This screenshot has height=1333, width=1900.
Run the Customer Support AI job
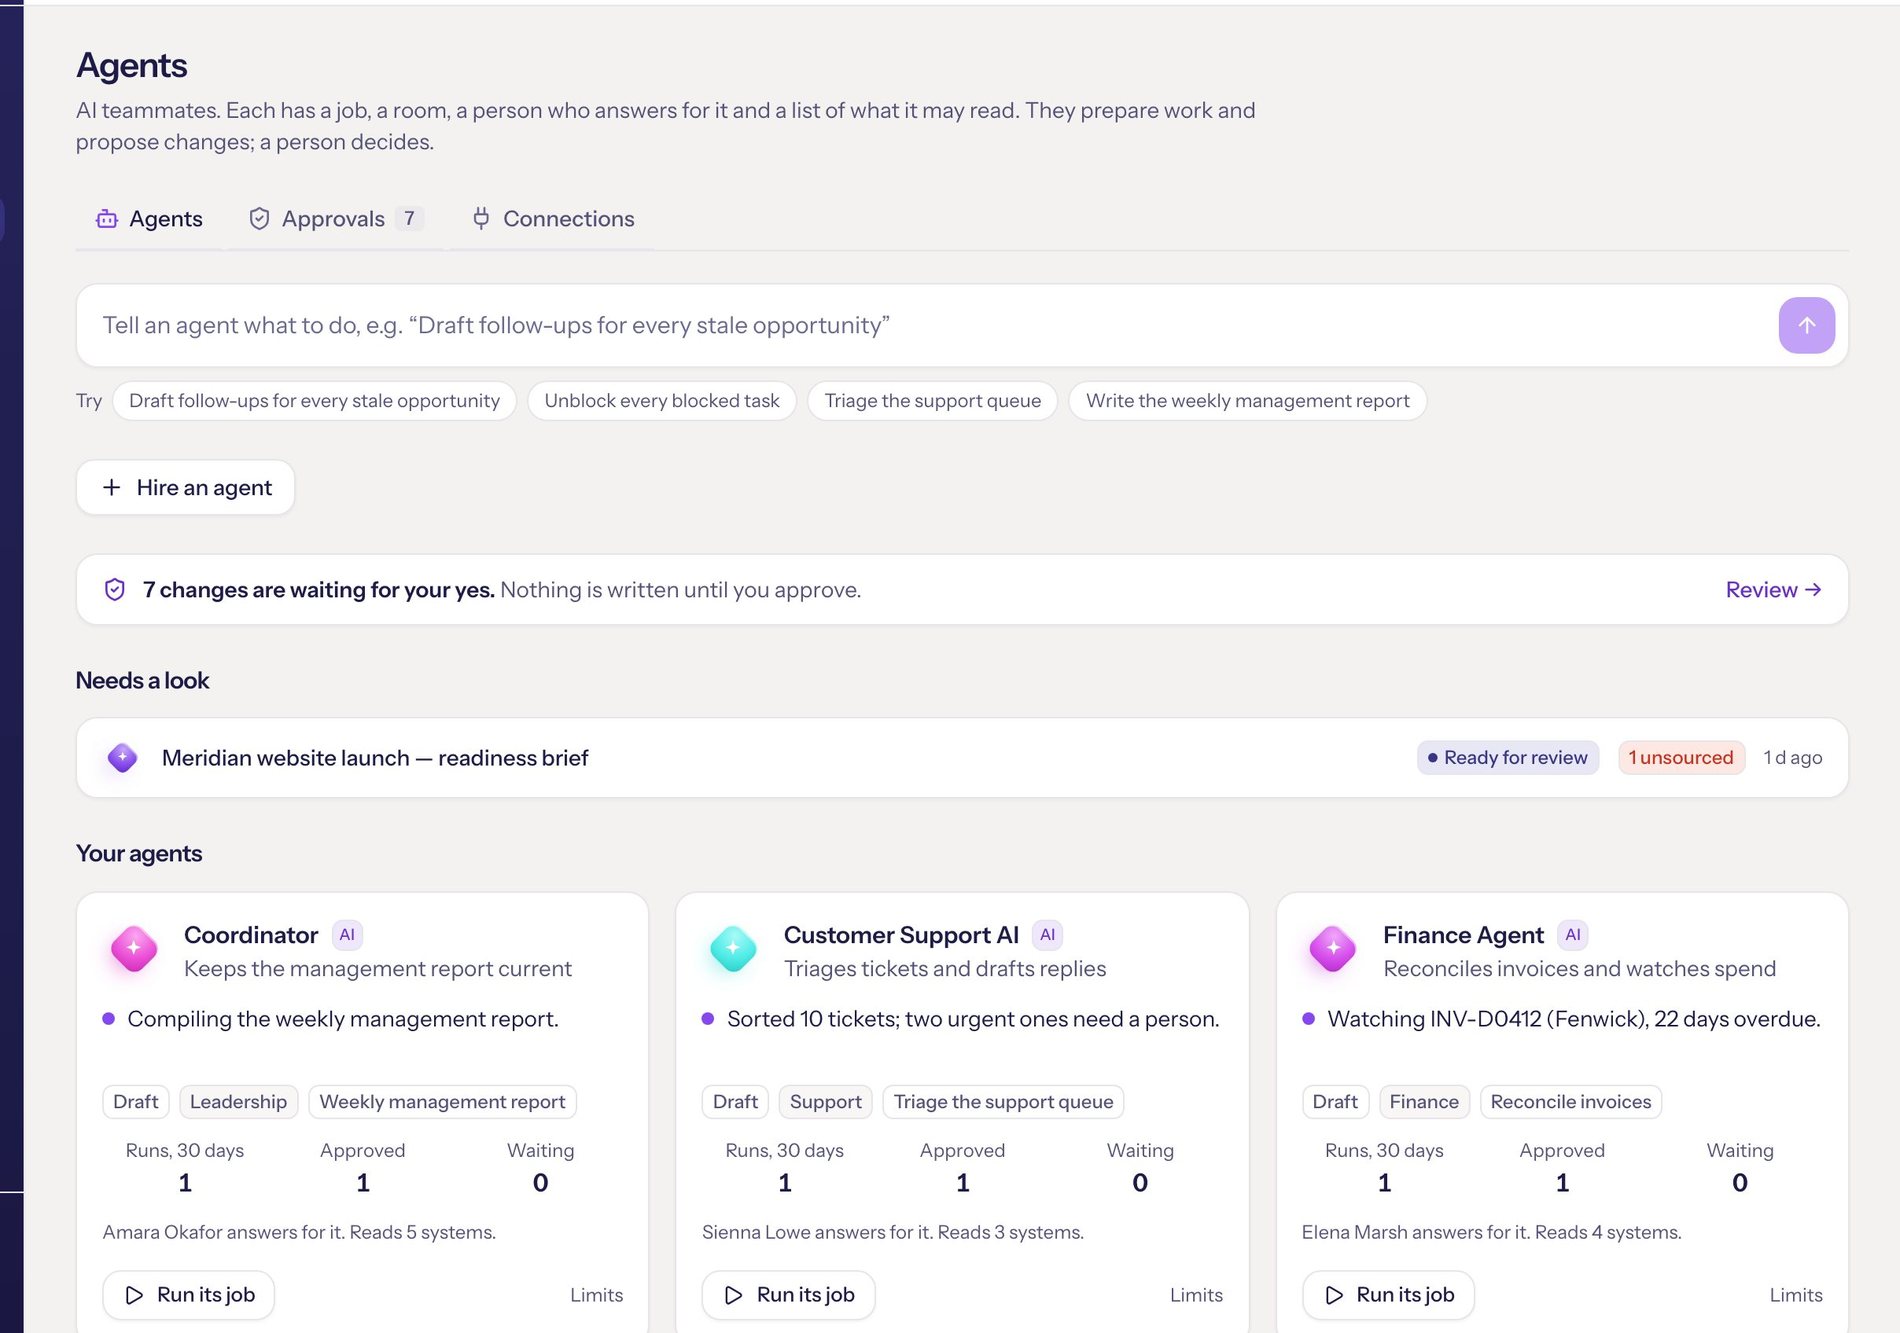point(788,1295)
